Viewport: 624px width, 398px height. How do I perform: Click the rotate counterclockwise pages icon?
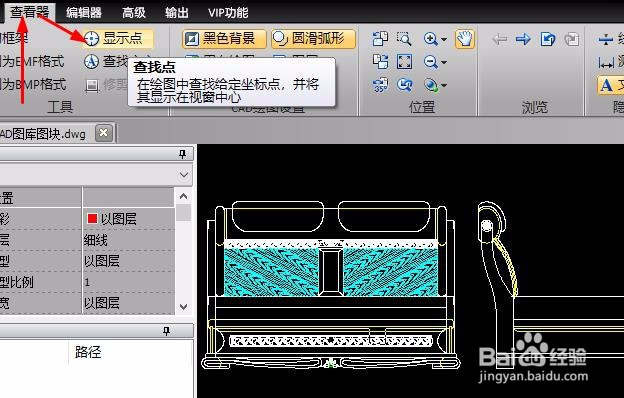click(380, 39)
